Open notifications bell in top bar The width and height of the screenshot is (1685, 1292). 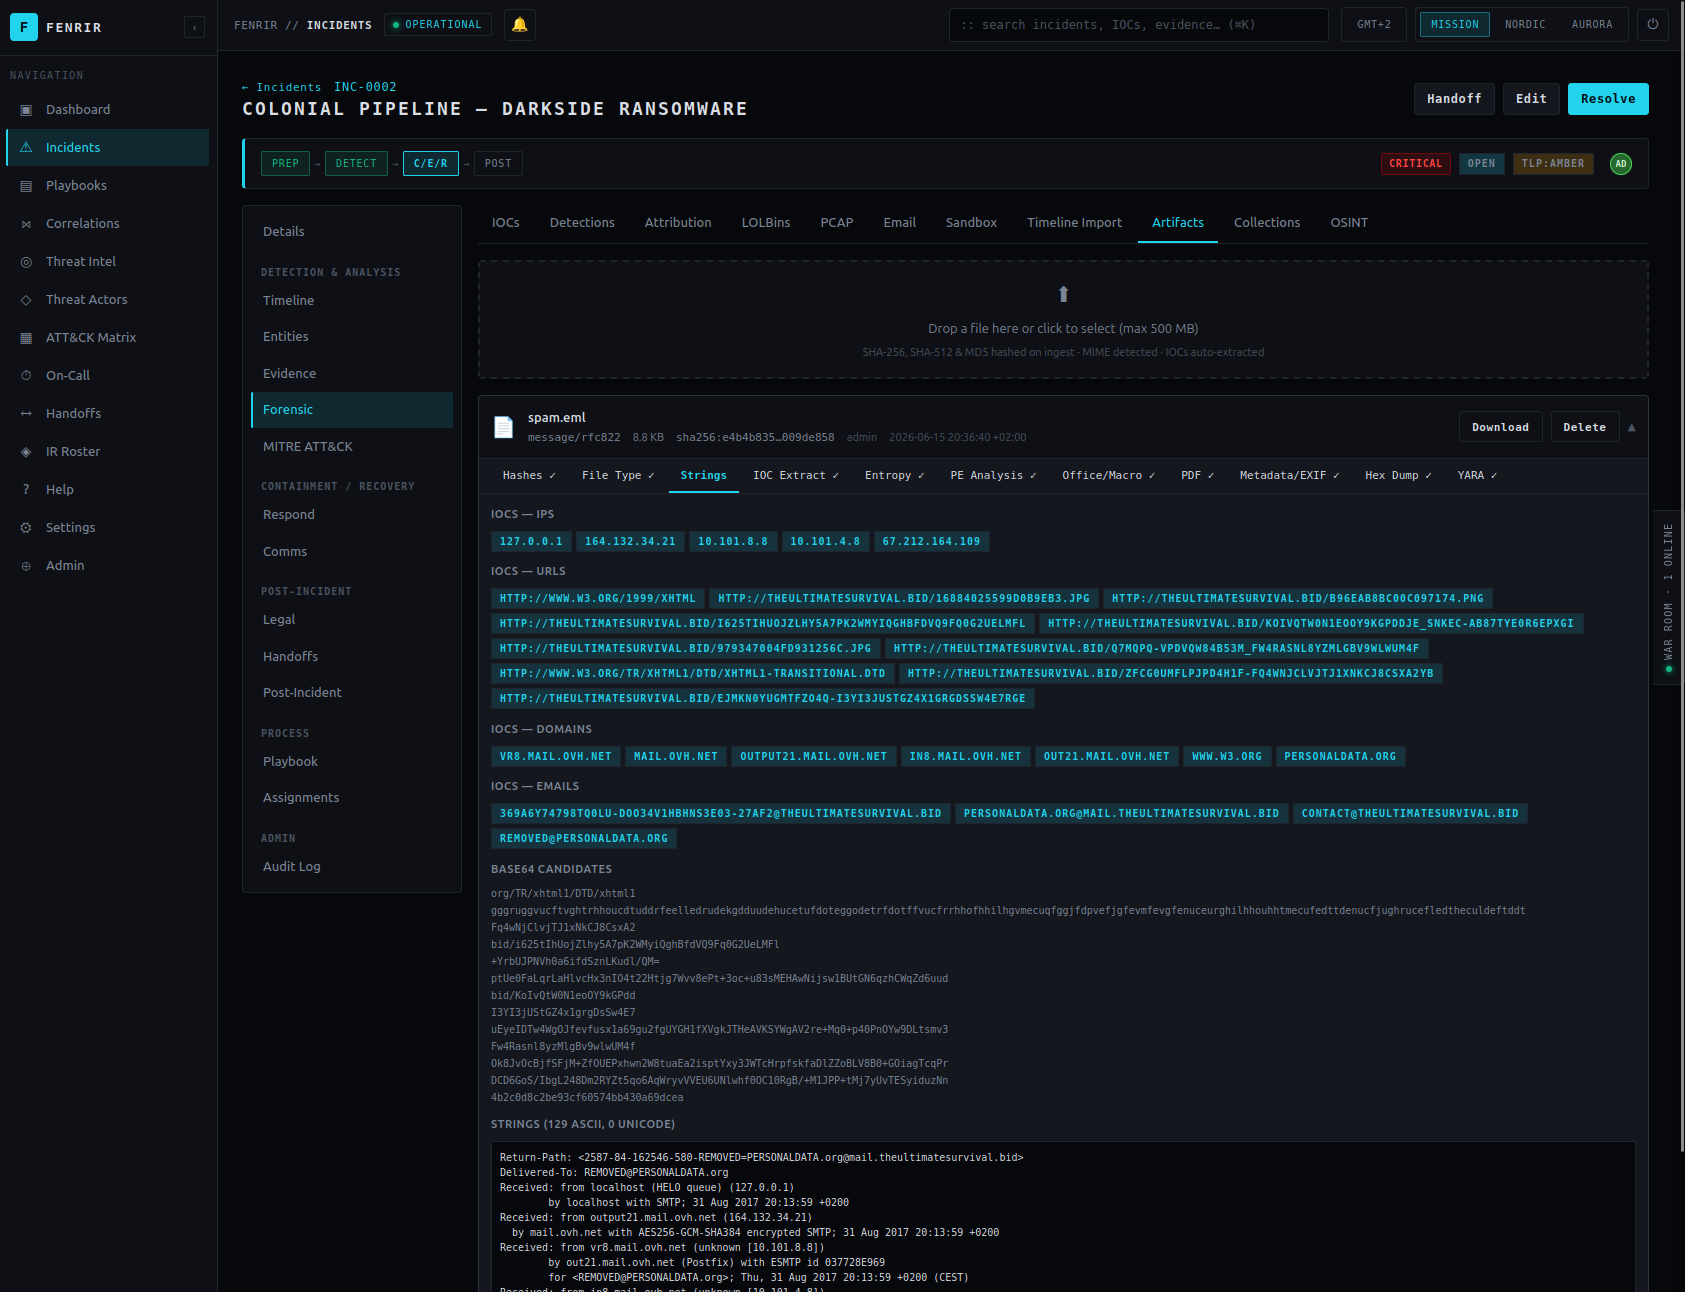coord(520,25)
